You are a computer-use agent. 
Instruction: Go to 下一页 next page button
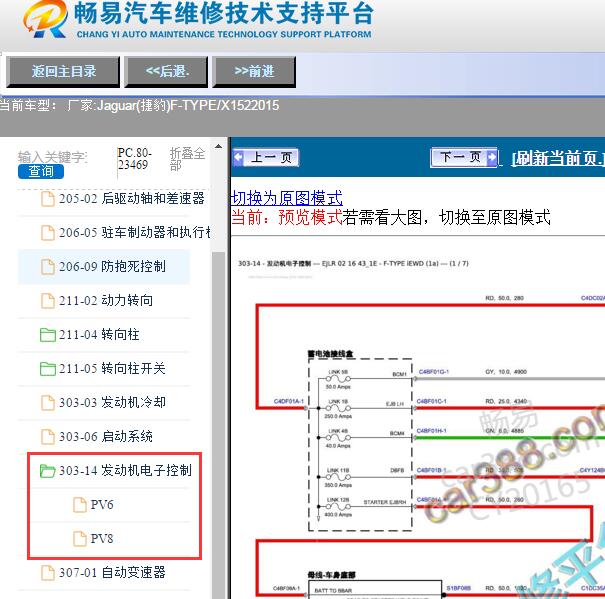pos(464,157)
